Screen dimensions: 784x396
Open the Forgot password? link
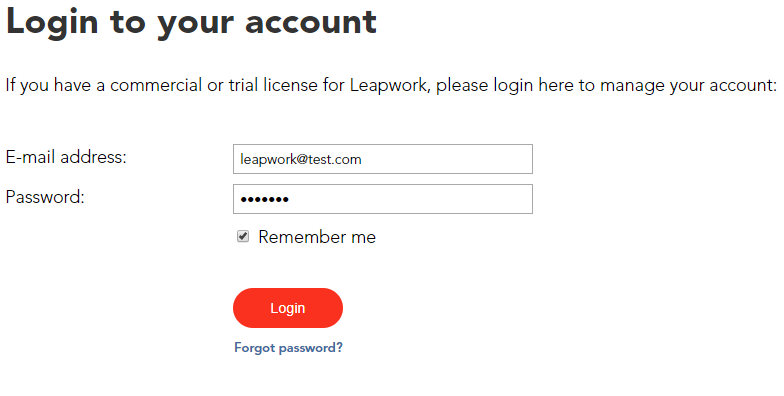[x=288, y=348]
